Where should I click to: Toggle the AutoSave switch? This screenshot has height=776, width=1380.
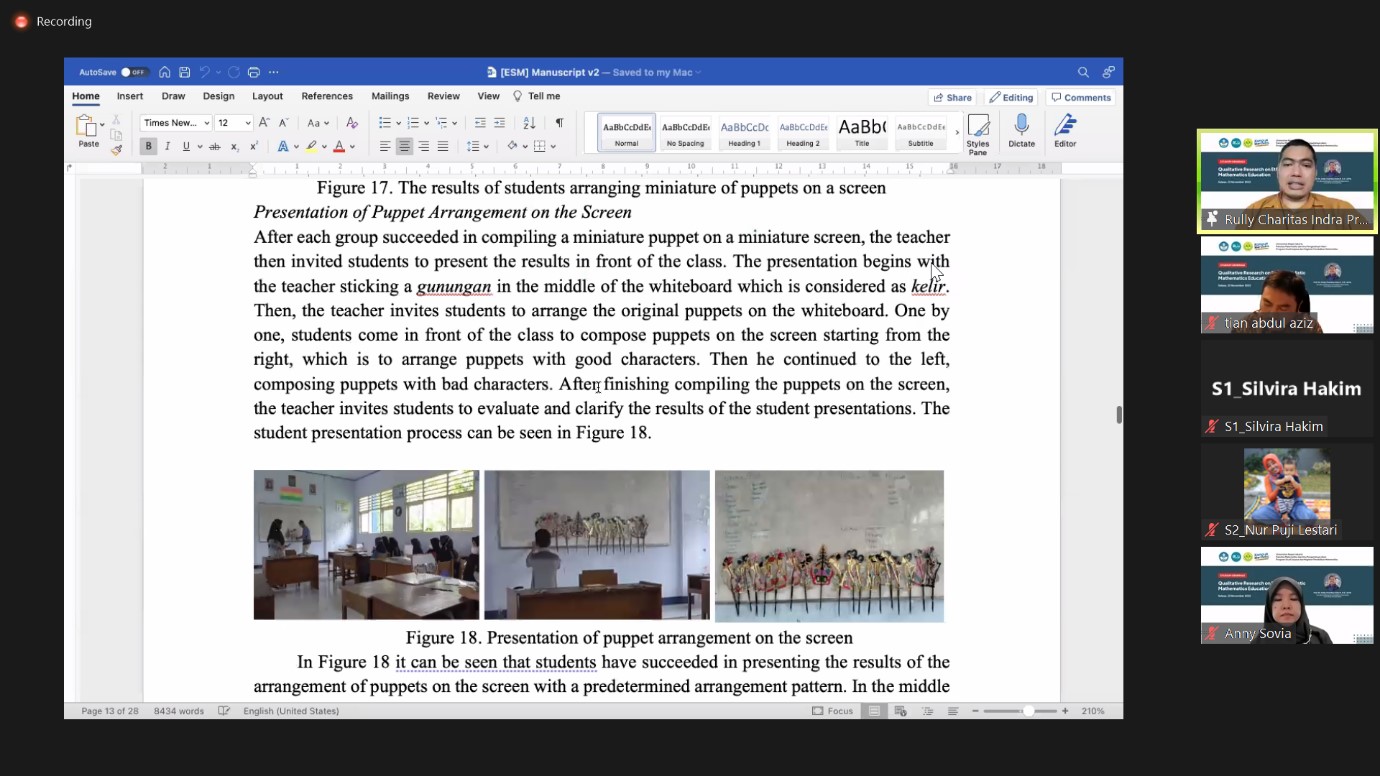tap(134, 72)
